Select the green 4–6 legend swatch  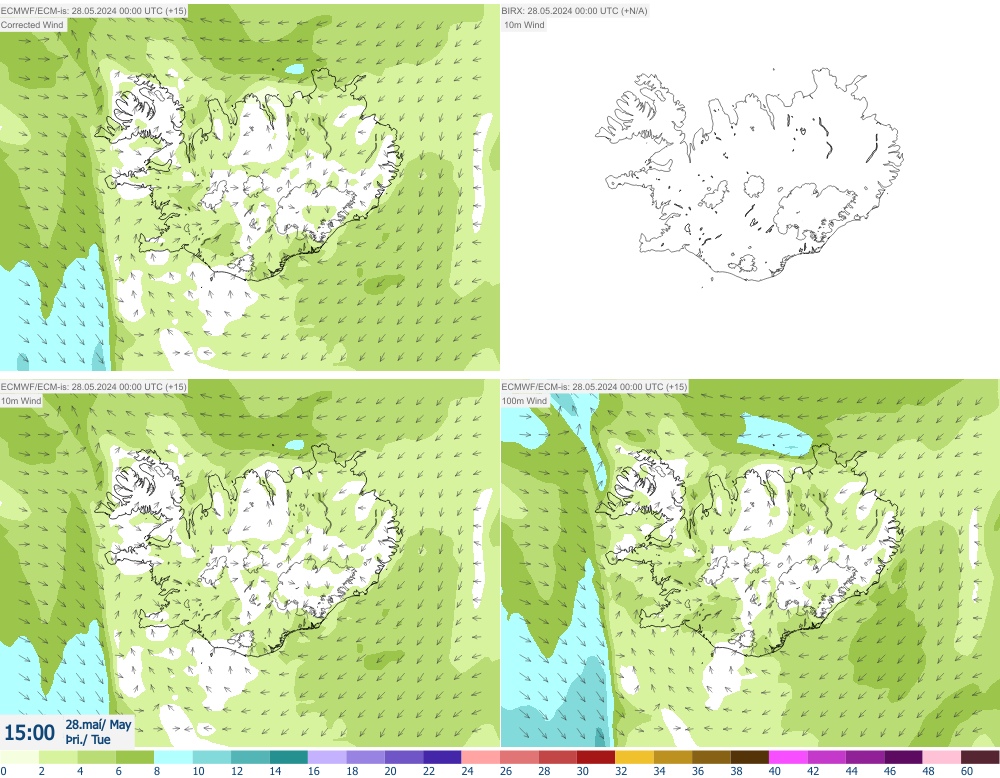(x=96, y=757)
